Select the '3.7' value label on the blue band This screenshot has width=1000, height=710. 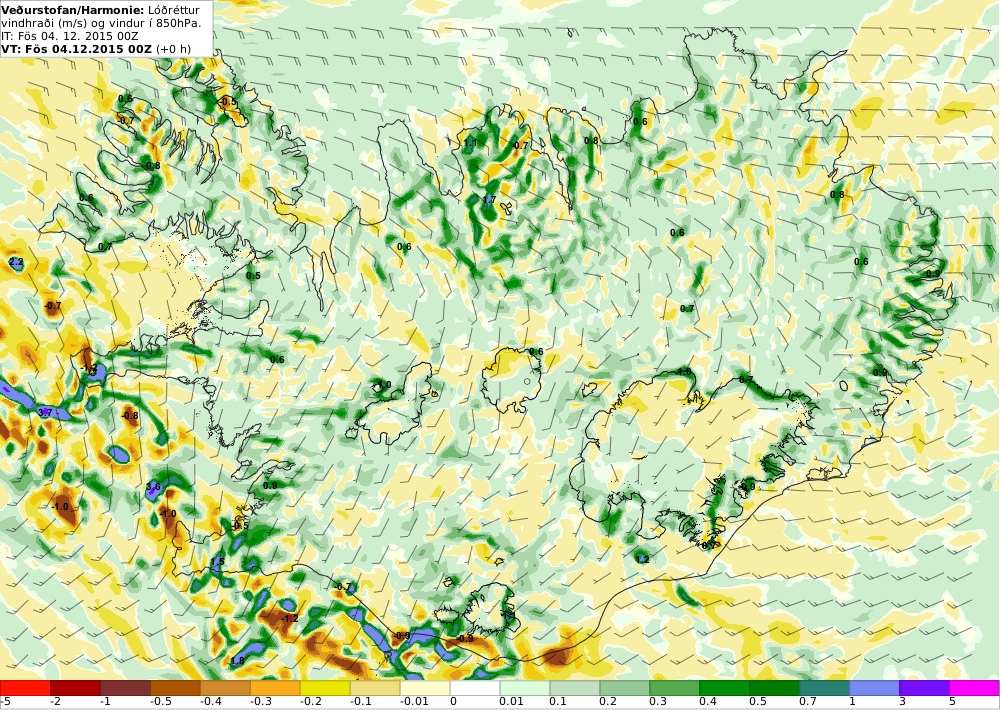[x=45, y=413]
